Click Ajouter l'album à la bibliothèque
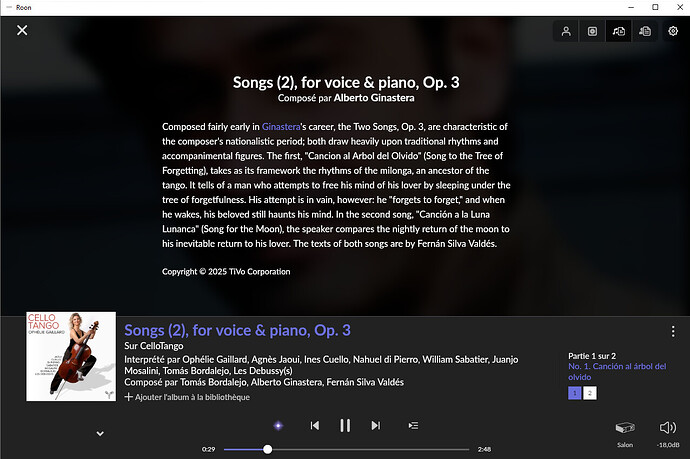690x459 pixels. (x=187, y=397)
